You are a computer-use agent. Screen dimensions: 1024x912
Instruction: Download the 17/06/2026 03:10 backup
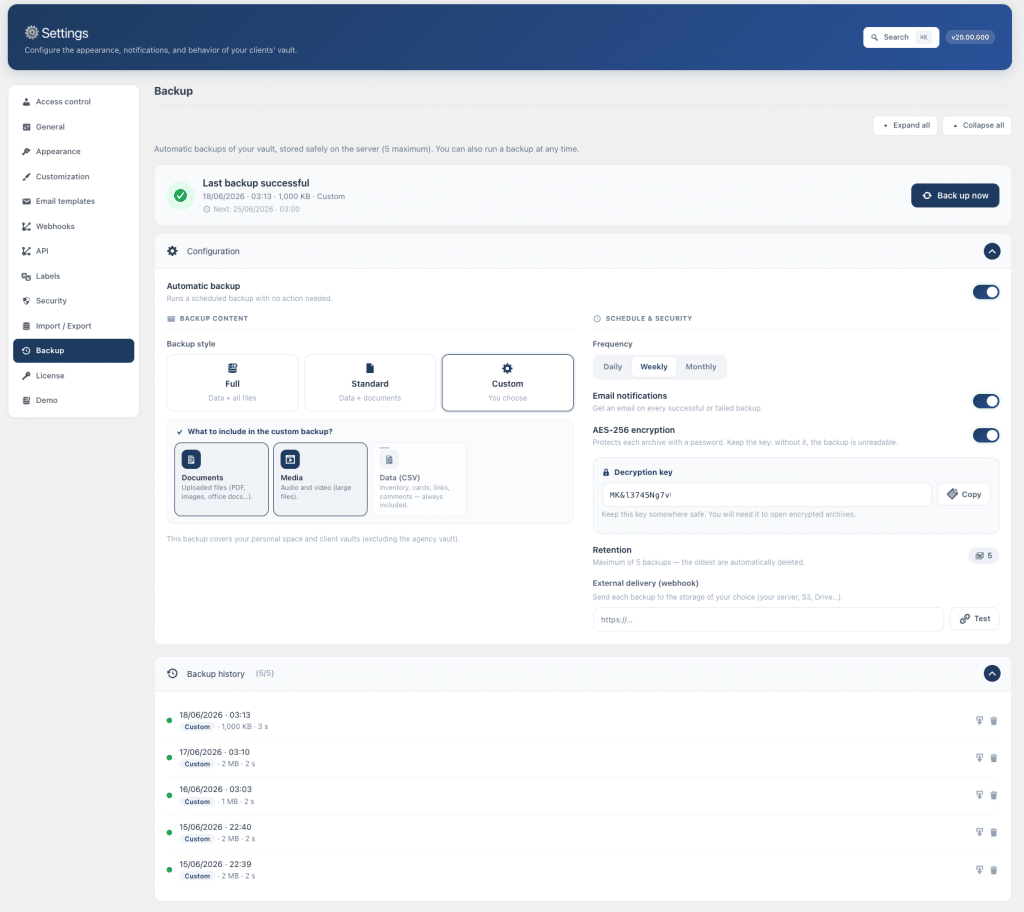point(979,758)
